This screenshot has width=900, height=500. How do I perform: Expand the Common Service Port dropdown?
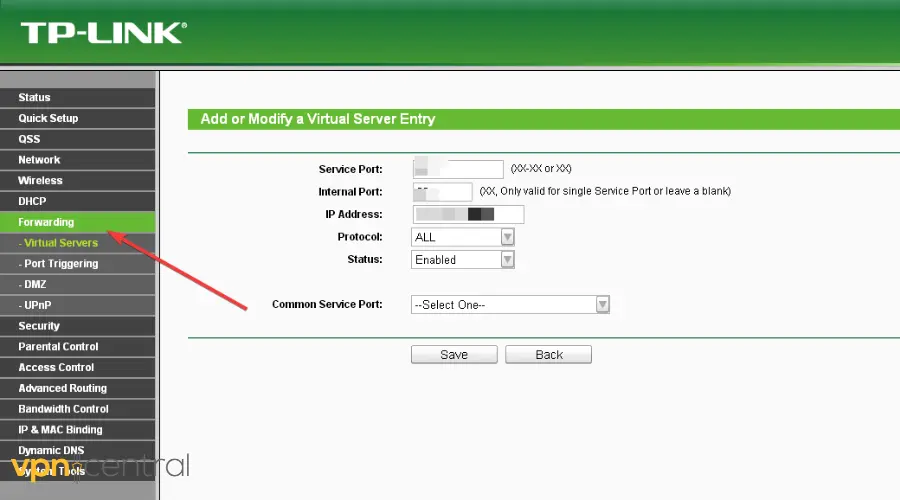tap(510, 305)
